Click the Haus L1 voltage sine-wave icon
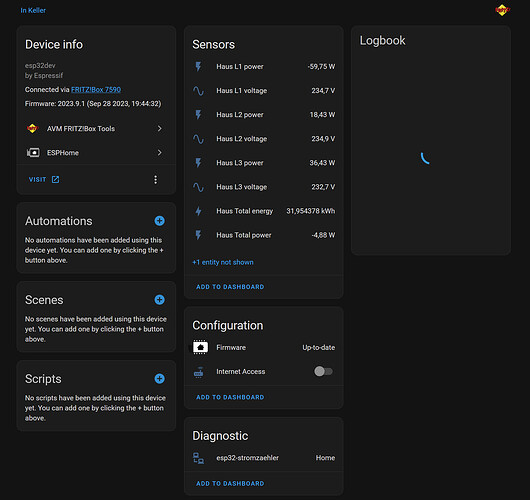The width and height of the screenshot is (530, 500). coord(198,91)
